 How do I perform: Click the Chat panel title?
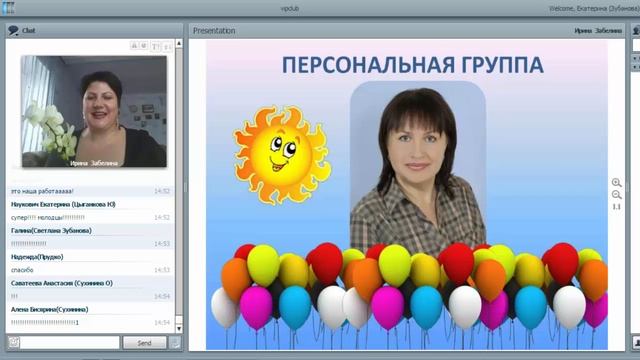point(29,31)
